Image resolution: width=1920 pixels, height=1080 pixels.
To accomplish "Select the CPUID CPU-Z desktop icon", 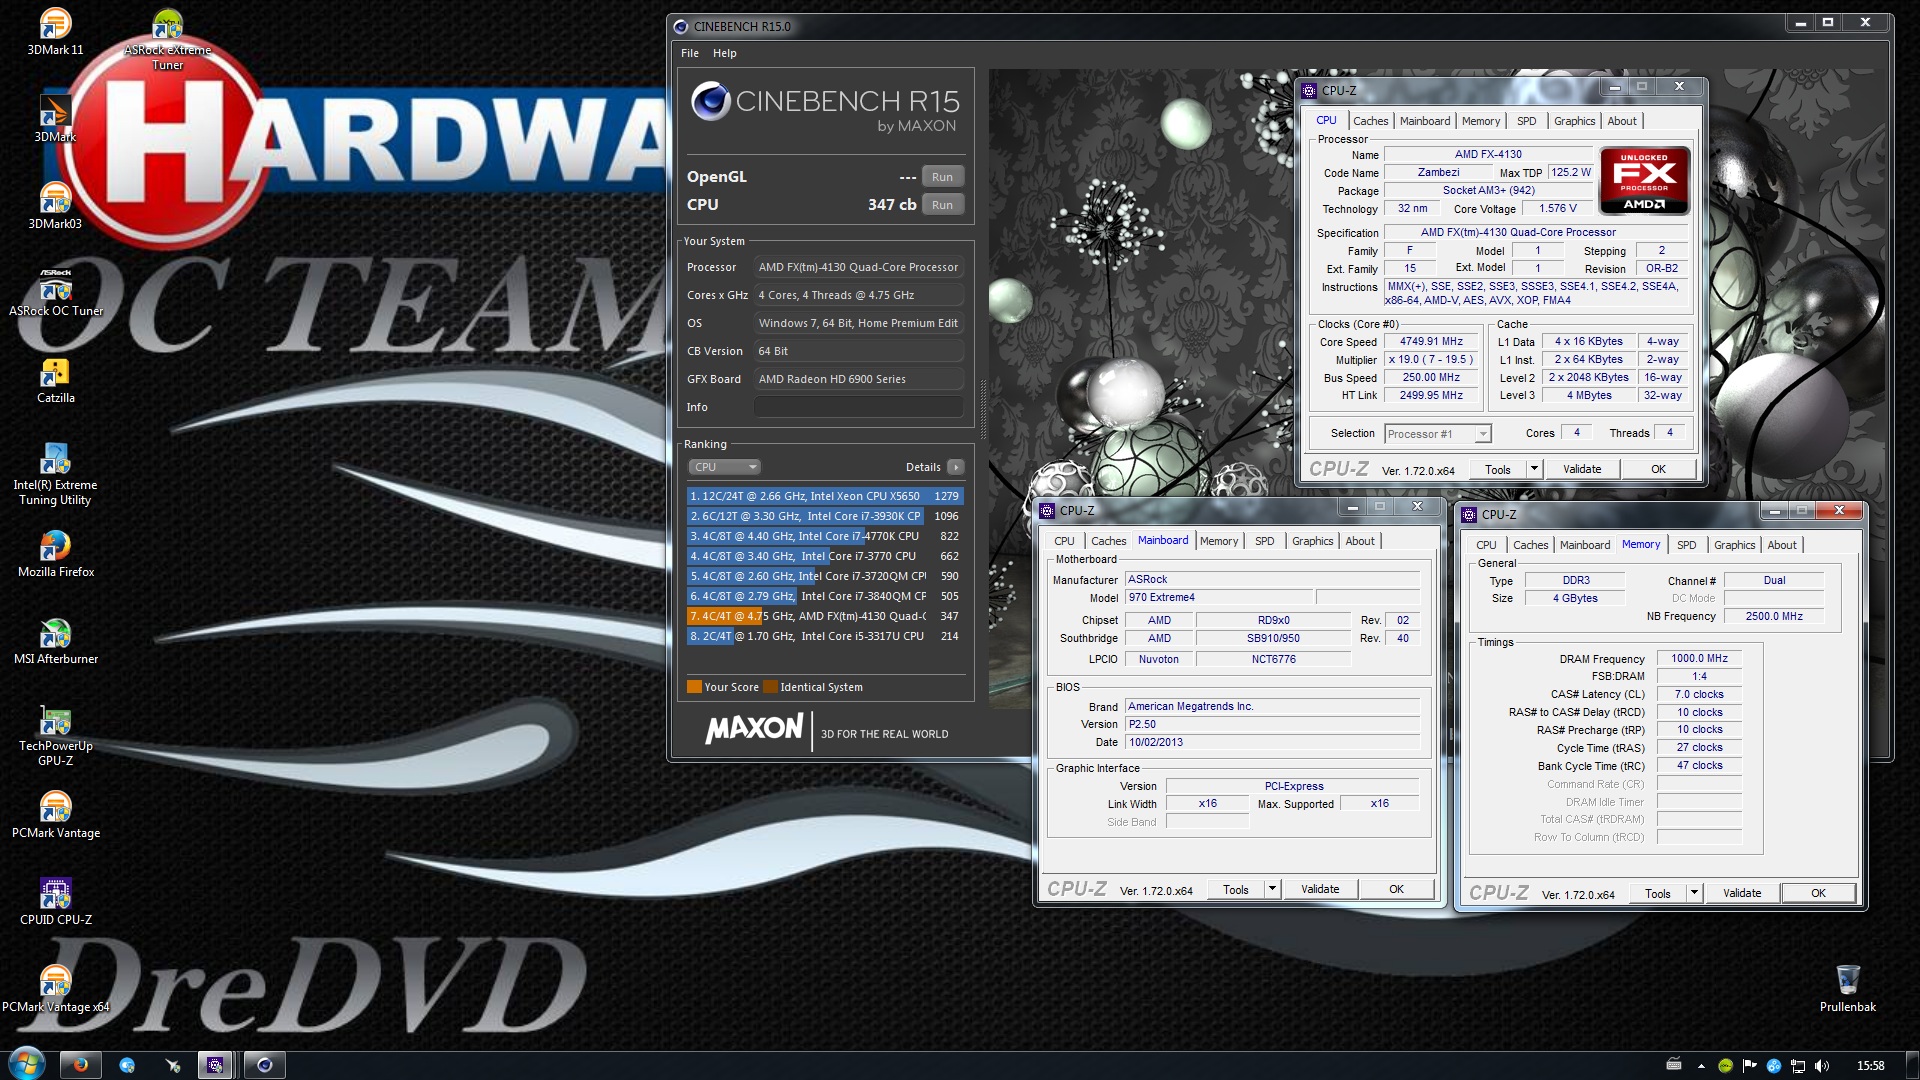I will [55, 901].
